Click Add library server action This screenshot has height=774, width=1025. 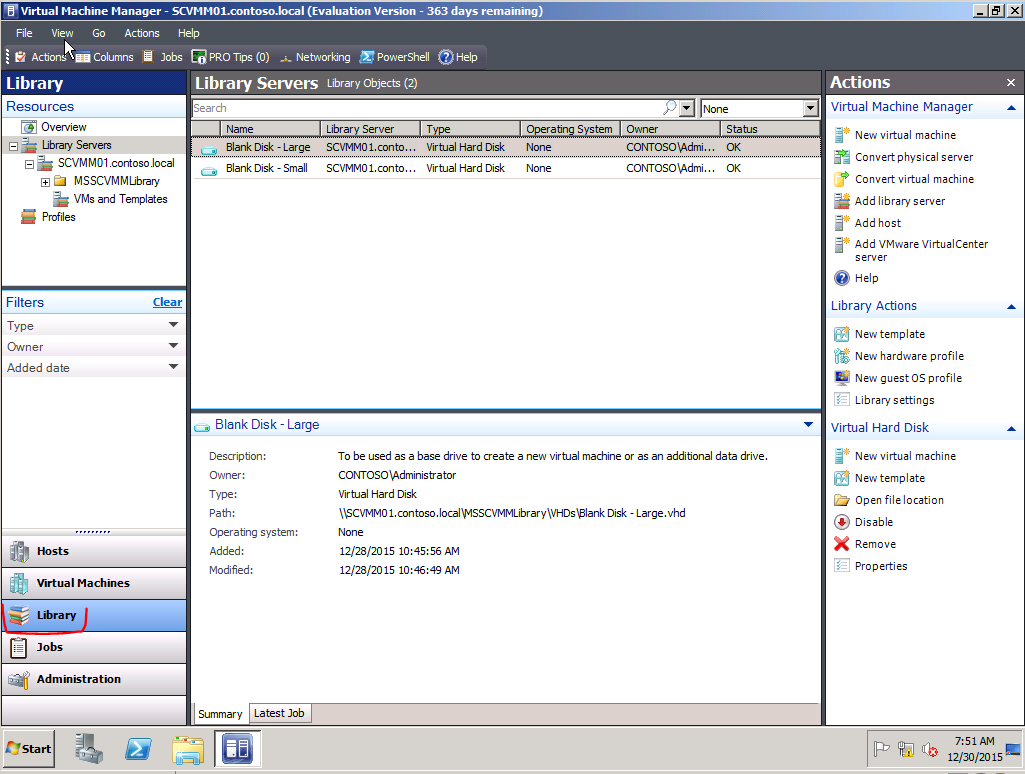pyautogui.click(x=890, y=201)
